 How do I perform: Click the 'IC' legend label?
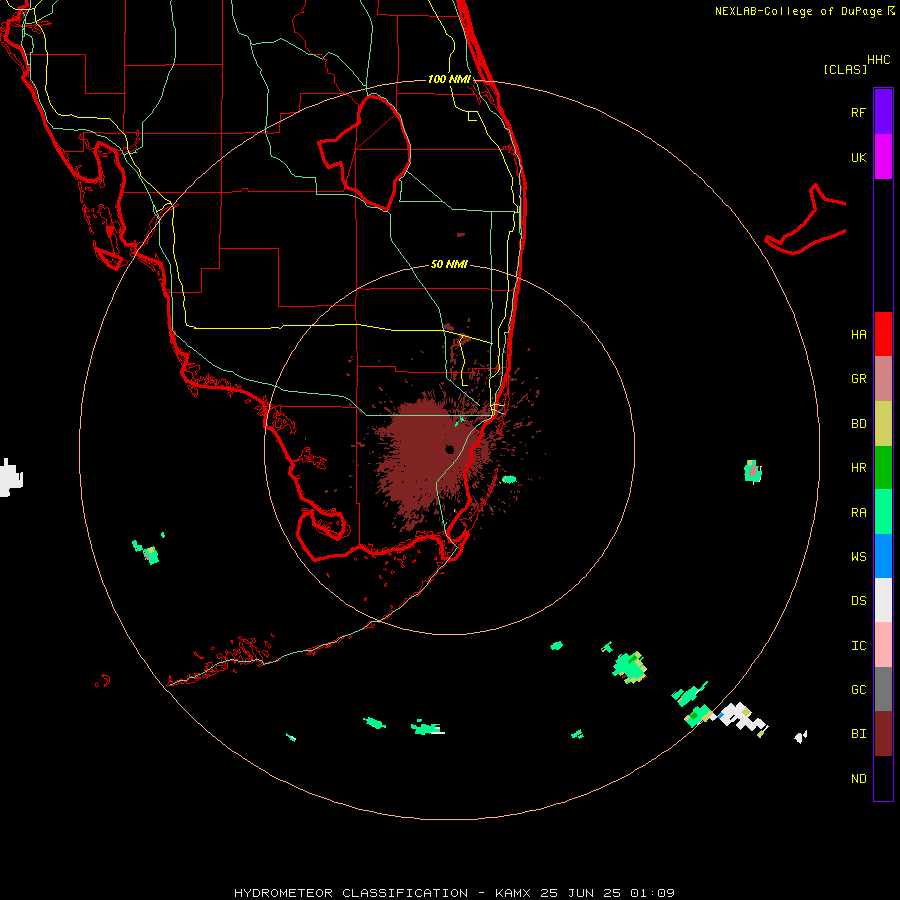(858, 646)
